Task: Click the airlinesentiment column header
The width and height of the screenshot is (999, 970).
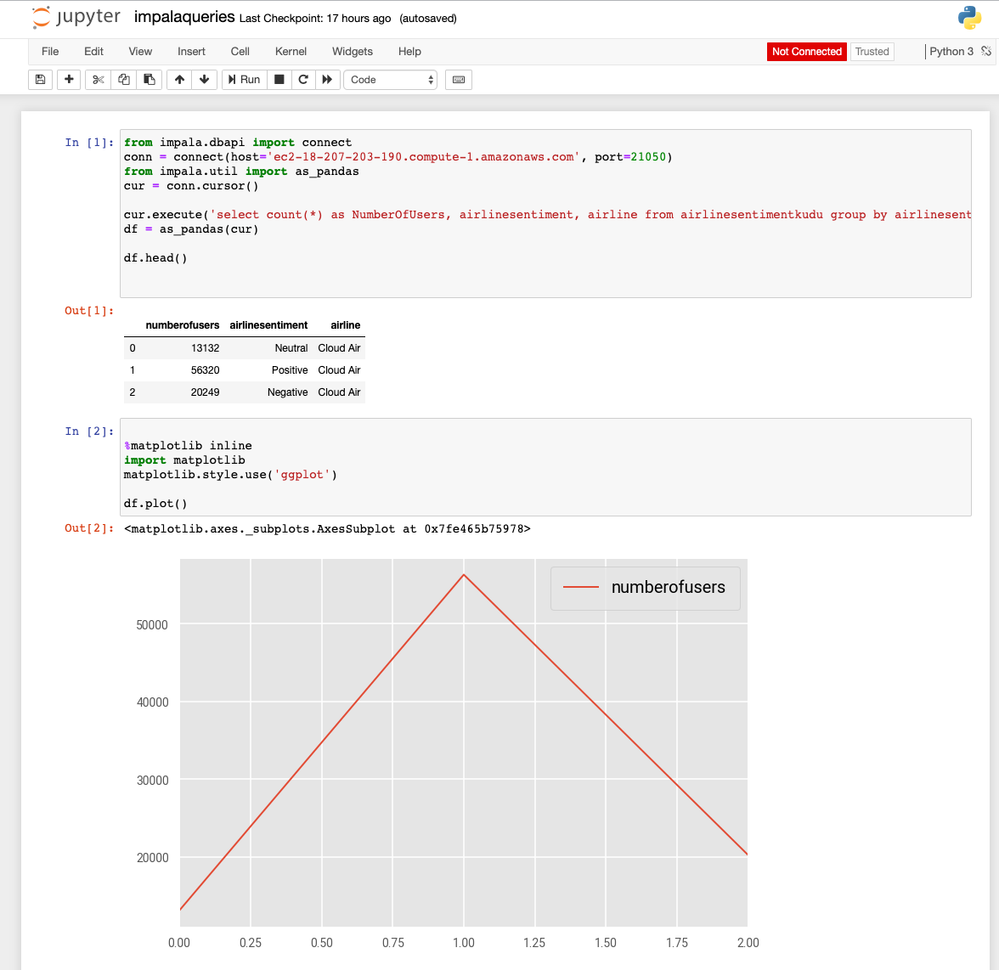Action: click(269, 325)
